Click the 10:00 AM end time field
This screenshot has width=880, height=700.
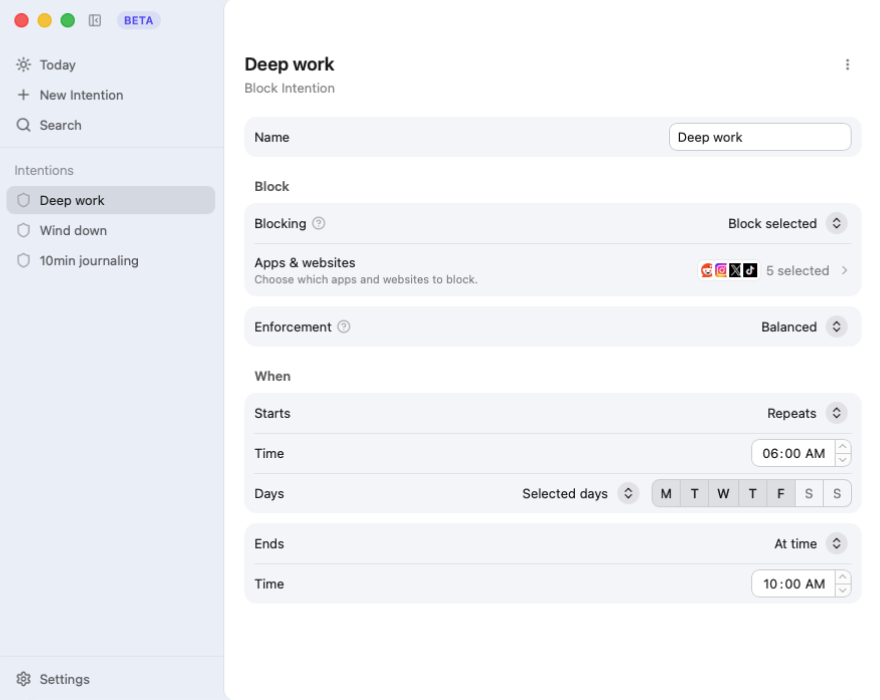click(793, 584)
